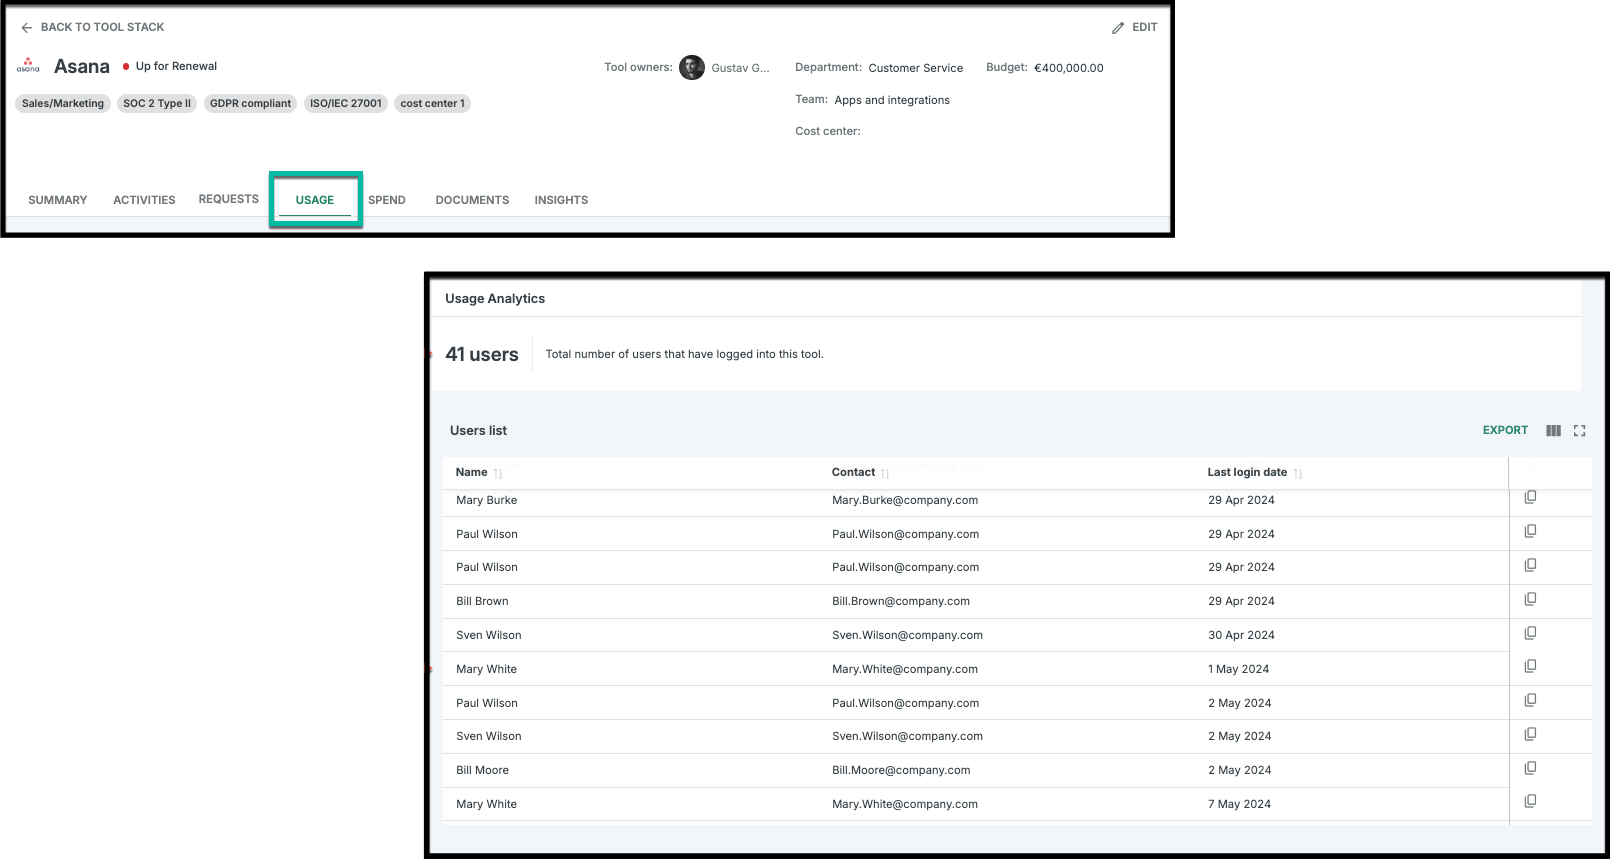Select the Usage tab
This screenshot has width=1610, height=859.
[315, 200]
